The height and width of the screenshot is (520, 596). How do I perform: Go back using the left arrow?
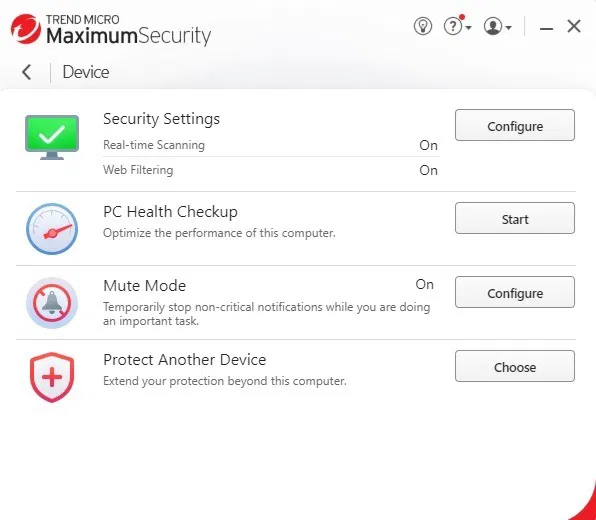[27, 72]
